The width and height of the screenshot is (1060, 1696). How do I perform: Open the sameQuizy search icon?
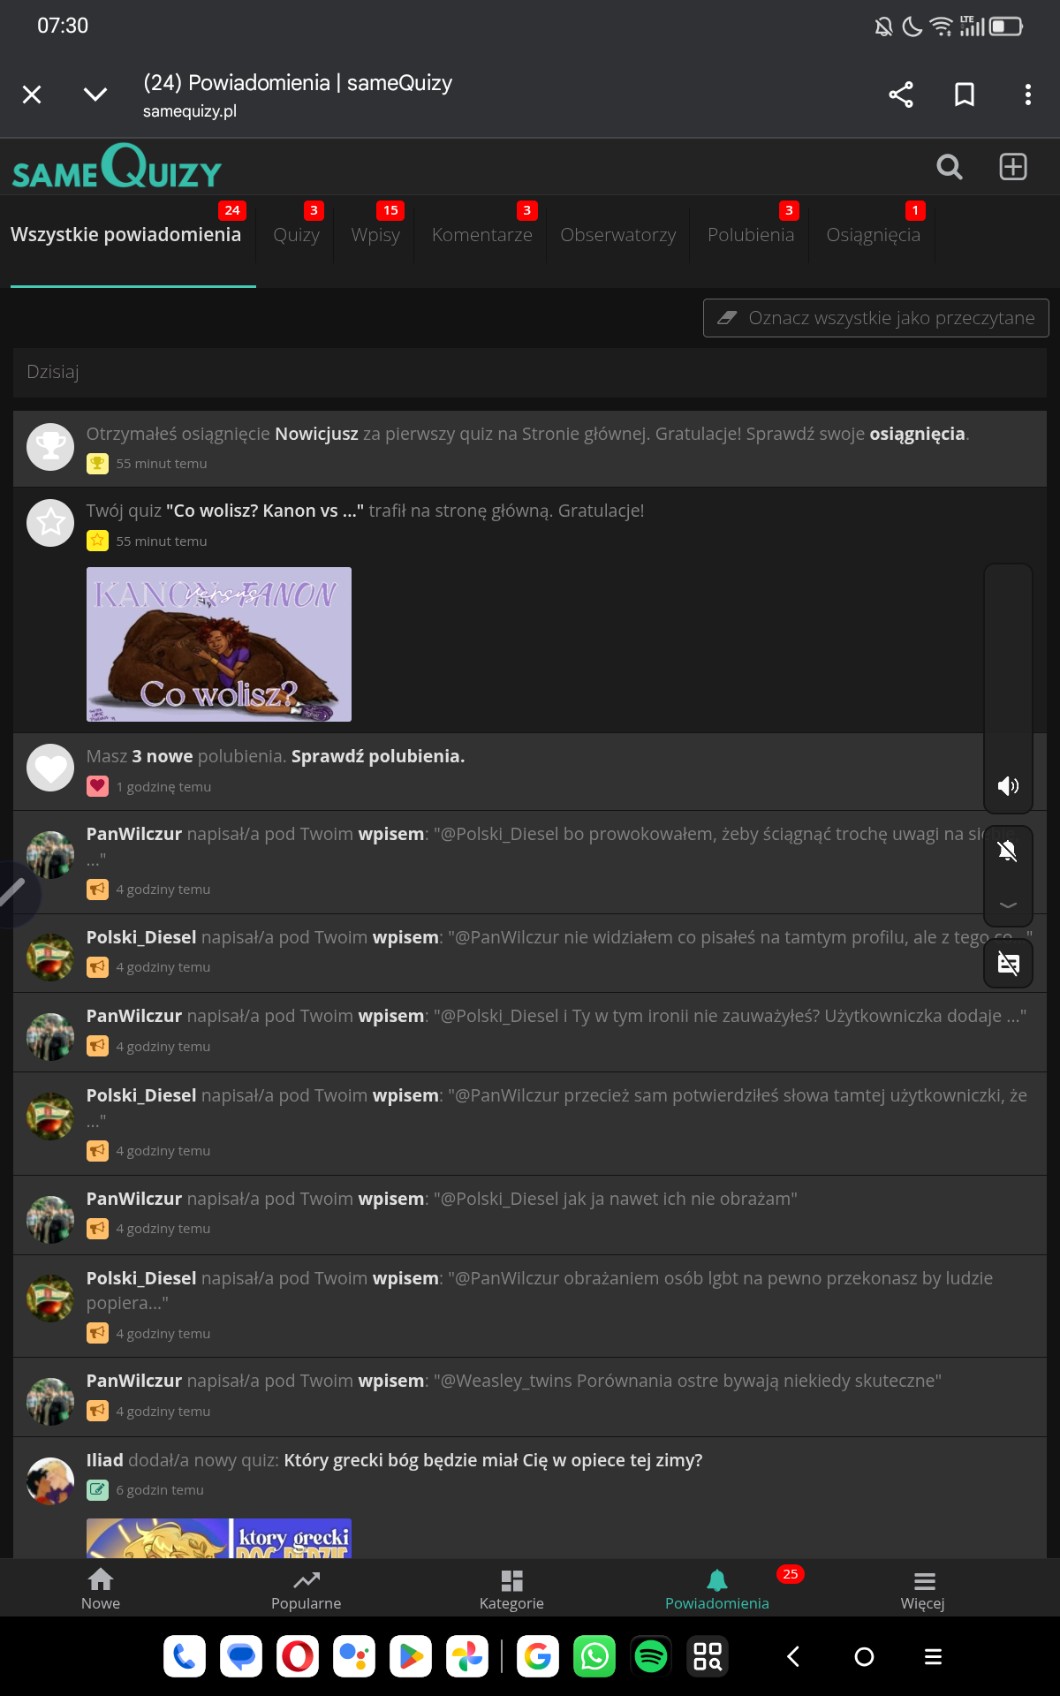[949, 167]
